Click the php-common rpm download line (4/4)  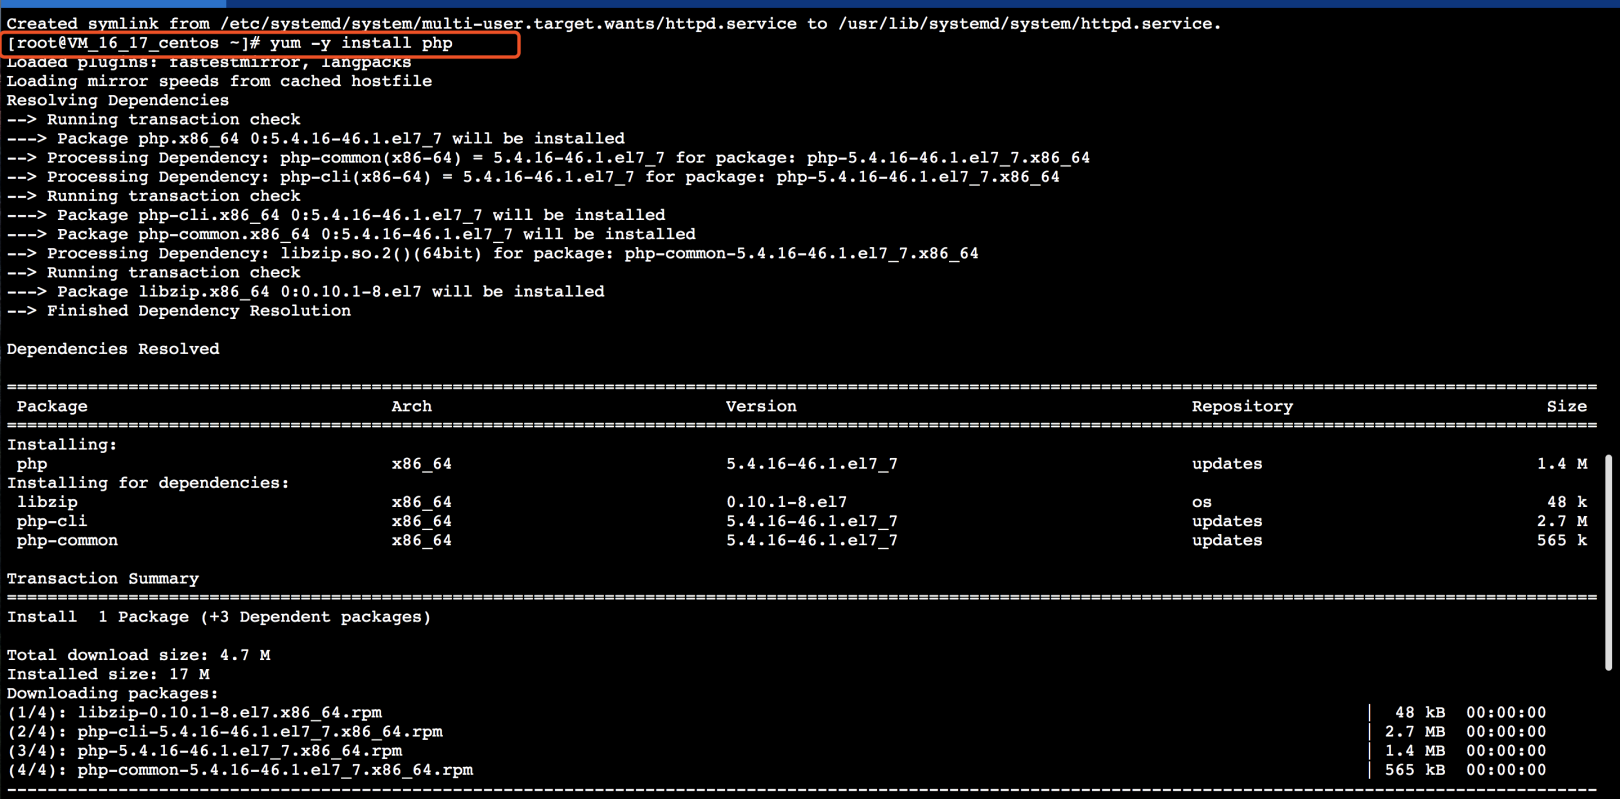274,770
